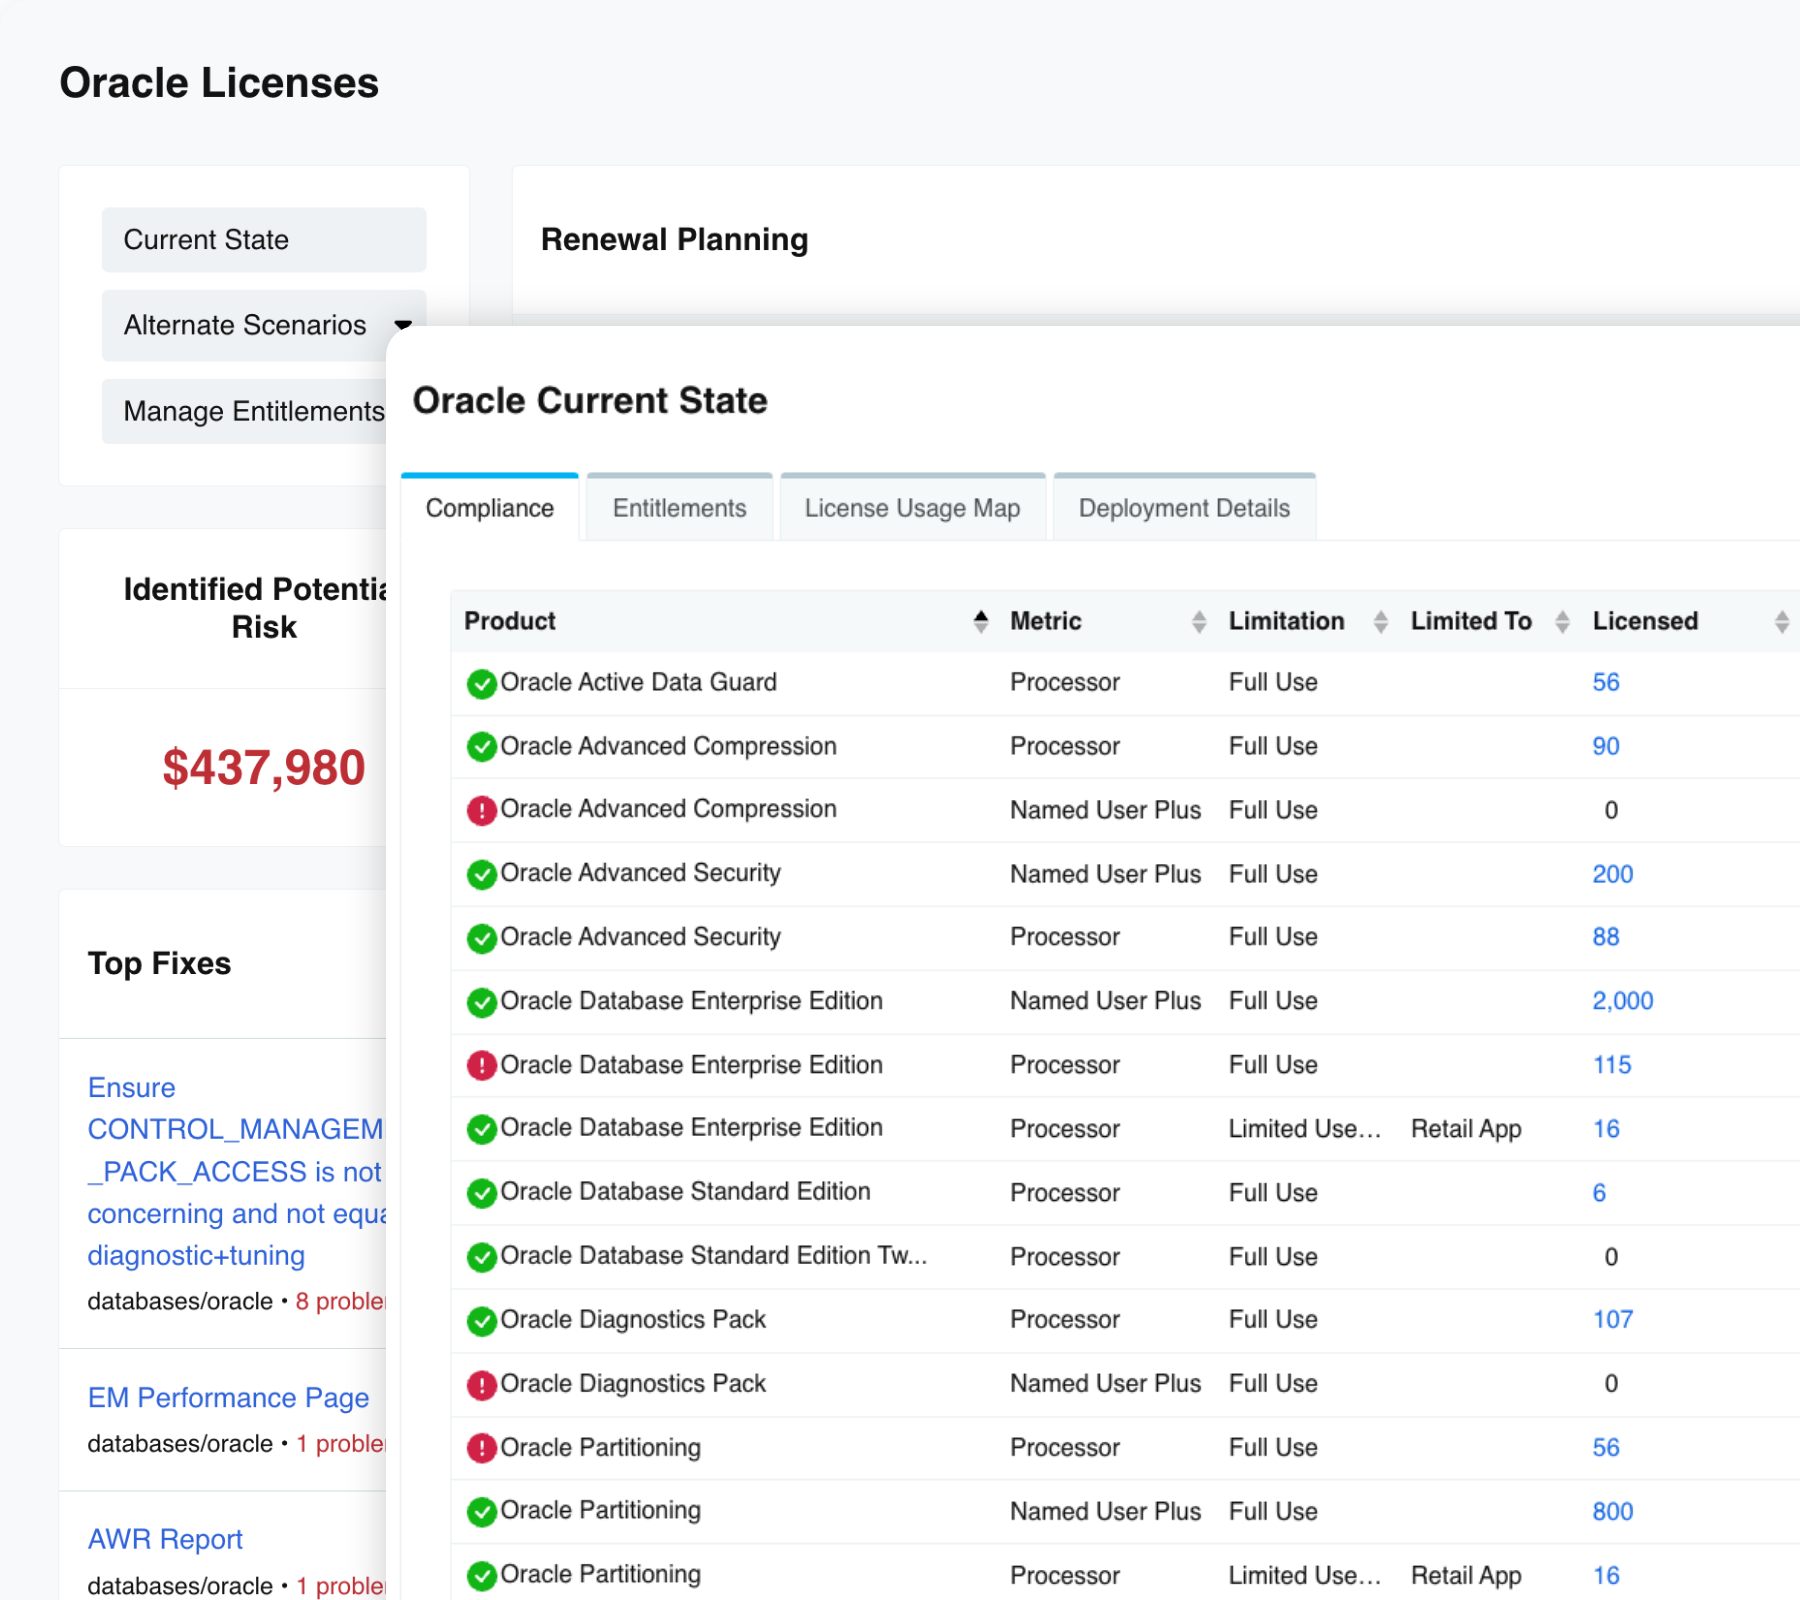
Task: Click the green compliance icon beside Oracle Active Data Guard
Action: 482,682
